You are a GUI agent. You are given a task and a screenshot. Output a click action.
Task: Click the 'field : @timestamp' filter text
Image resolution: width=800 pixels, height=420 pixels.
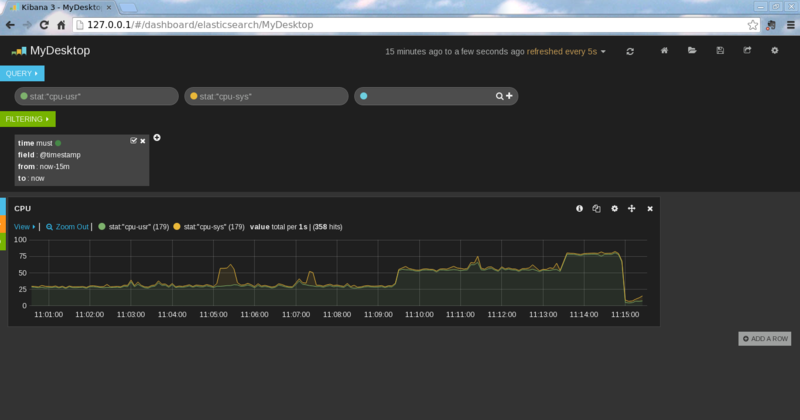tap(49, 155)
